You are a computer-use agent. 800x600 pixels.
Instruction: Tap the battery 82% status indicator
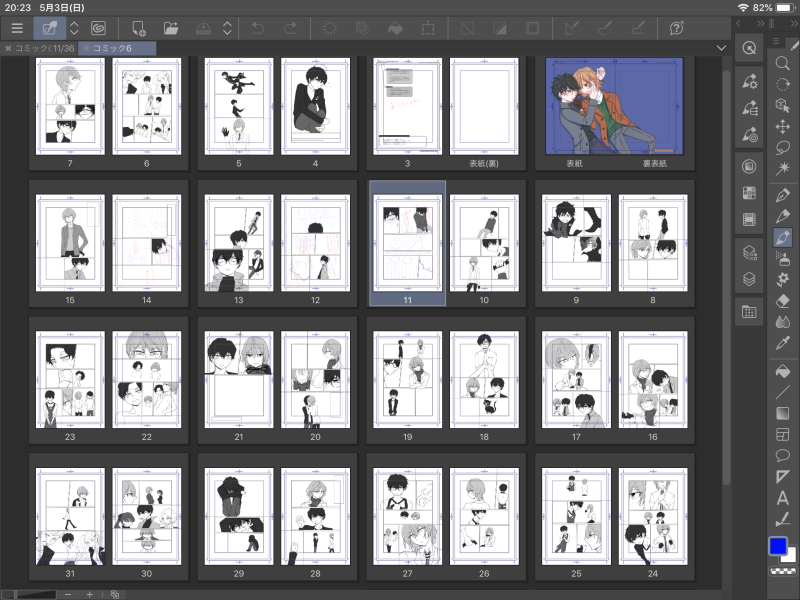coord(772,8)
